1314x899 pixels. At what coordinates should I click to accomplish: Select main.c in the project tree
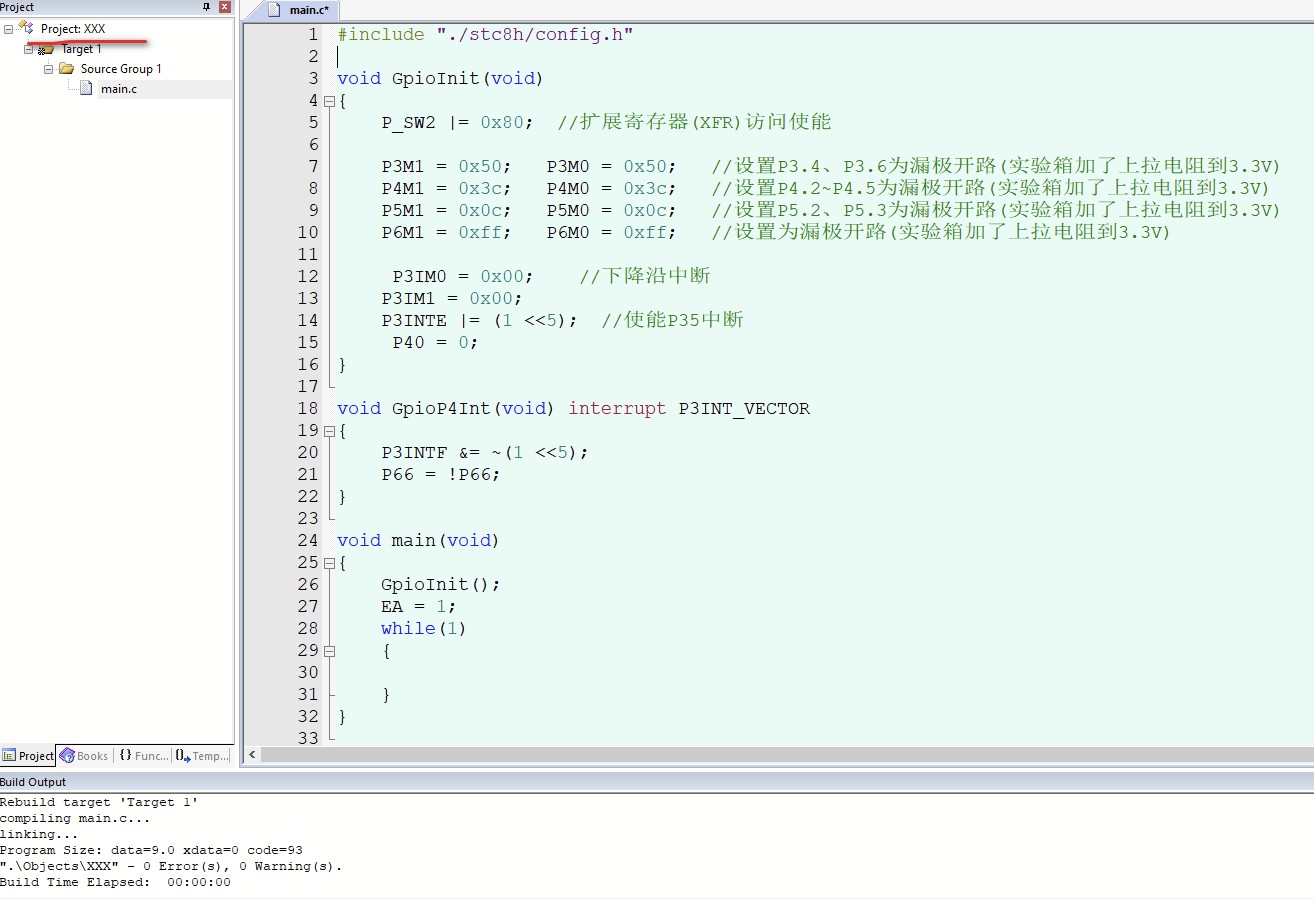pyautogui.click(x=119, y=89)
